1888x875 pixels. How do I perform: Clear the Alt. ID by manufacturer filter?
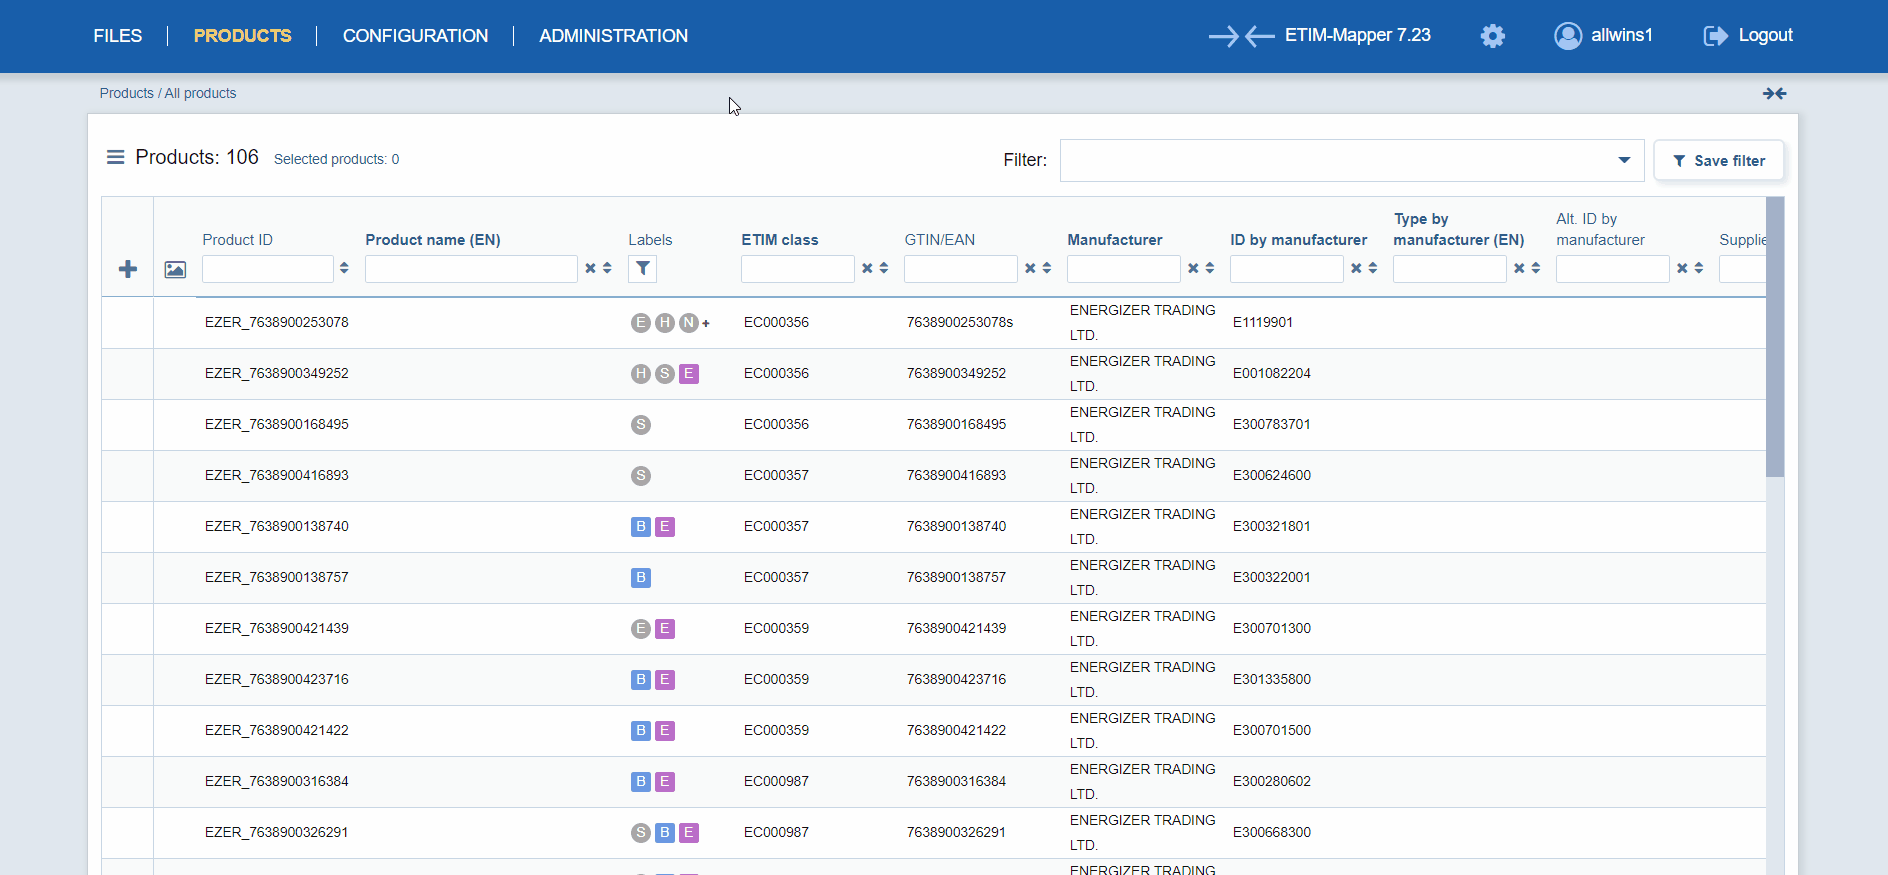(x=1682, y=268)
